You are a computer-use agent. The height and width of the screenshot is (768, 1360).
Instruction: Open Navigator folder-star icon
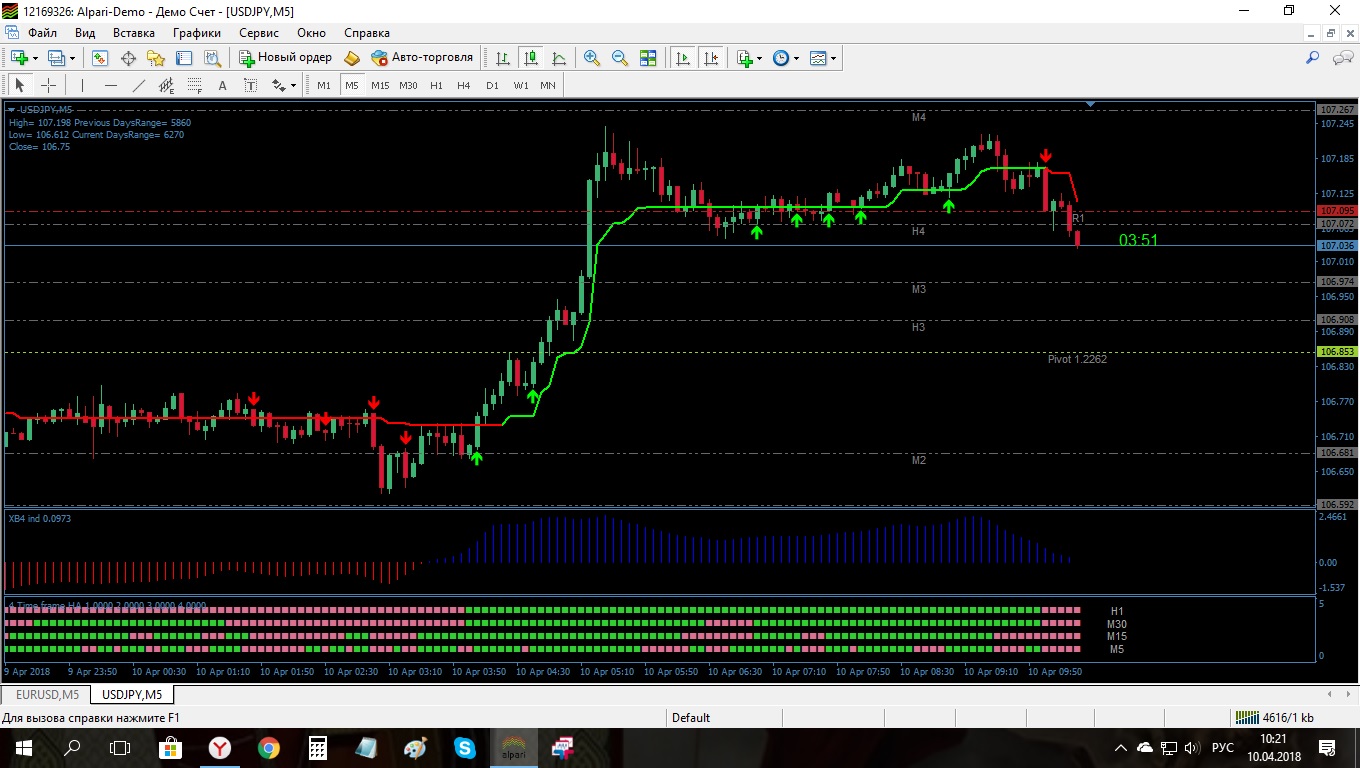(156, 58)
